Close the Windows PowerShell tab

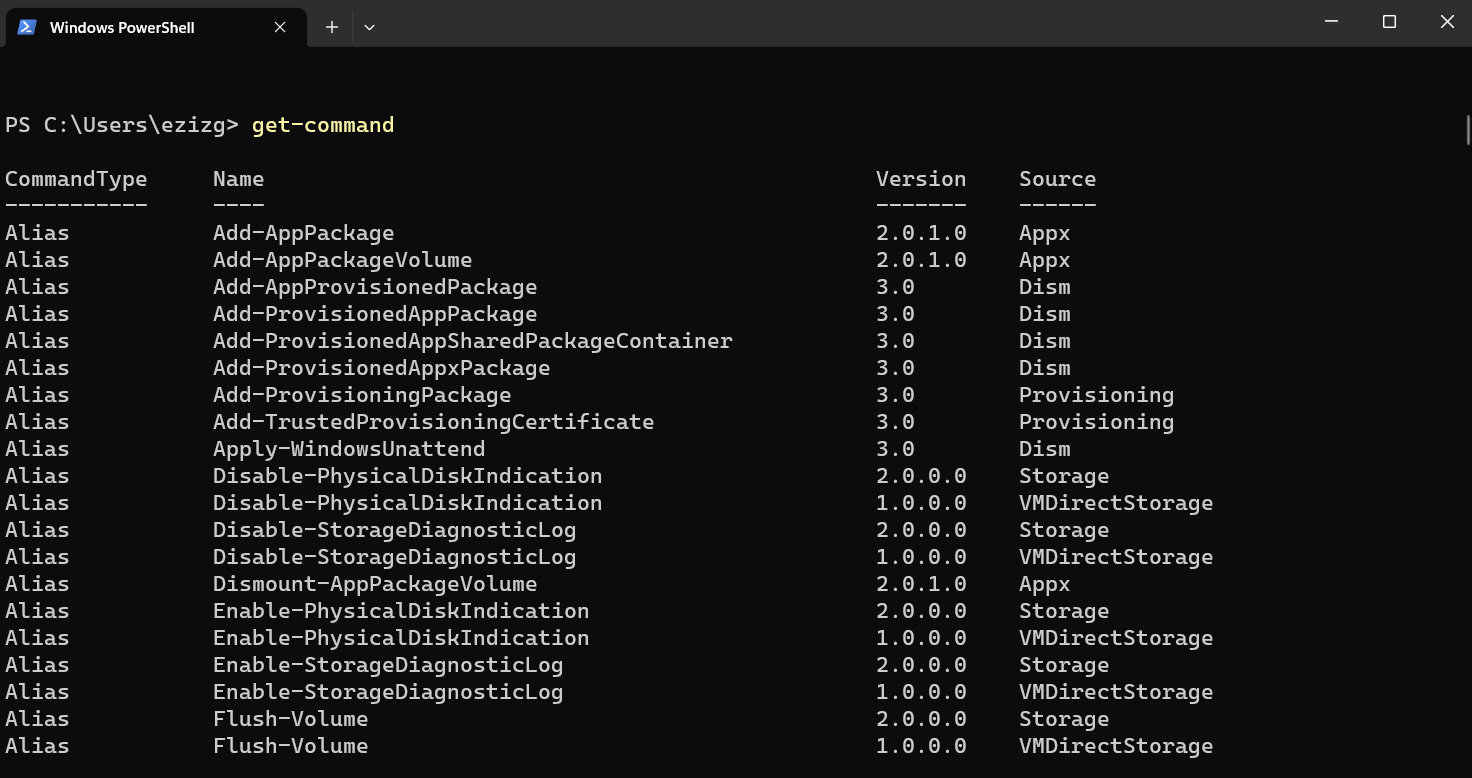click(x=280, y=27)
